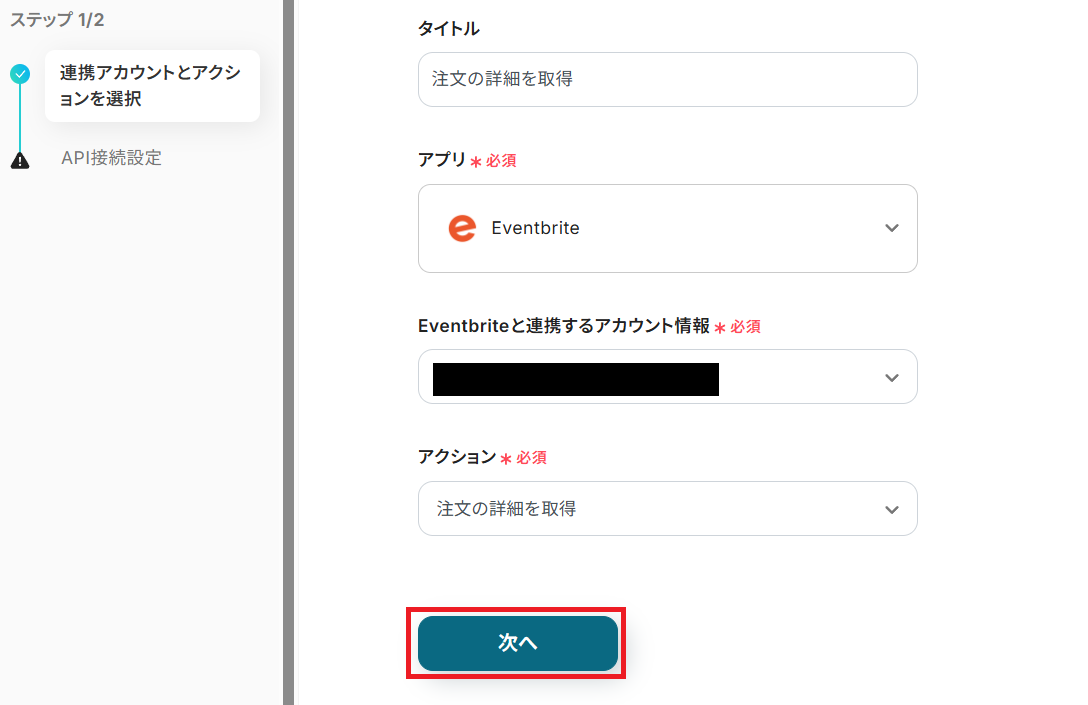
Task: Expand the アクション dropdown chevron
Action: [x=892, y=509]
